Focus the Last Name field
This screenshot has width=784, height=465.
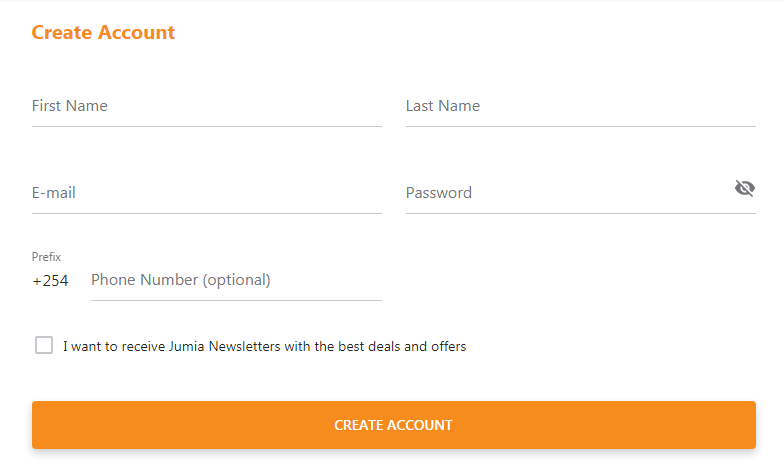(581, 106)
